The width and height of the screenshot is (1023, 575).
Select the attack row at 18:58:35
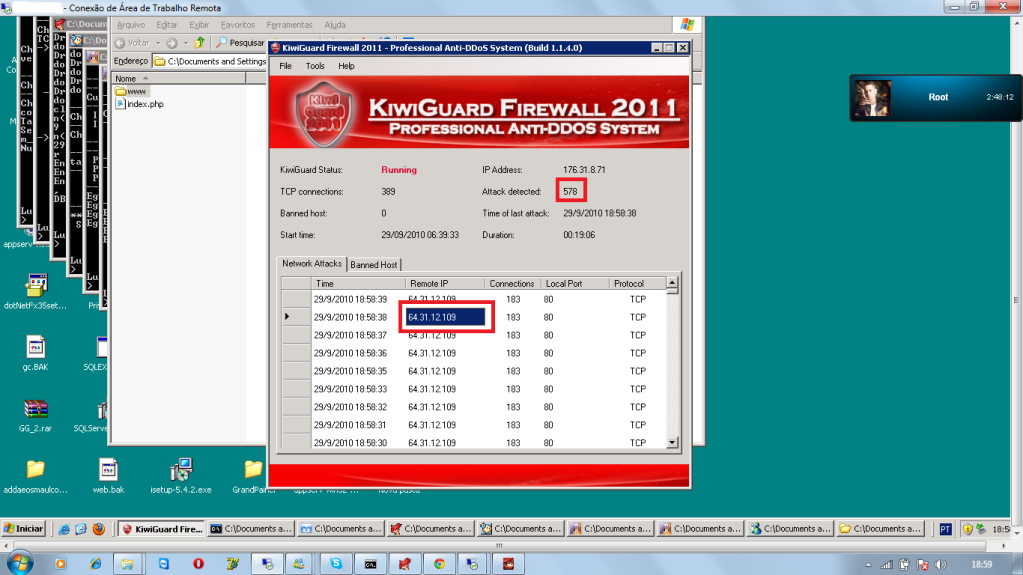point(350,371)
